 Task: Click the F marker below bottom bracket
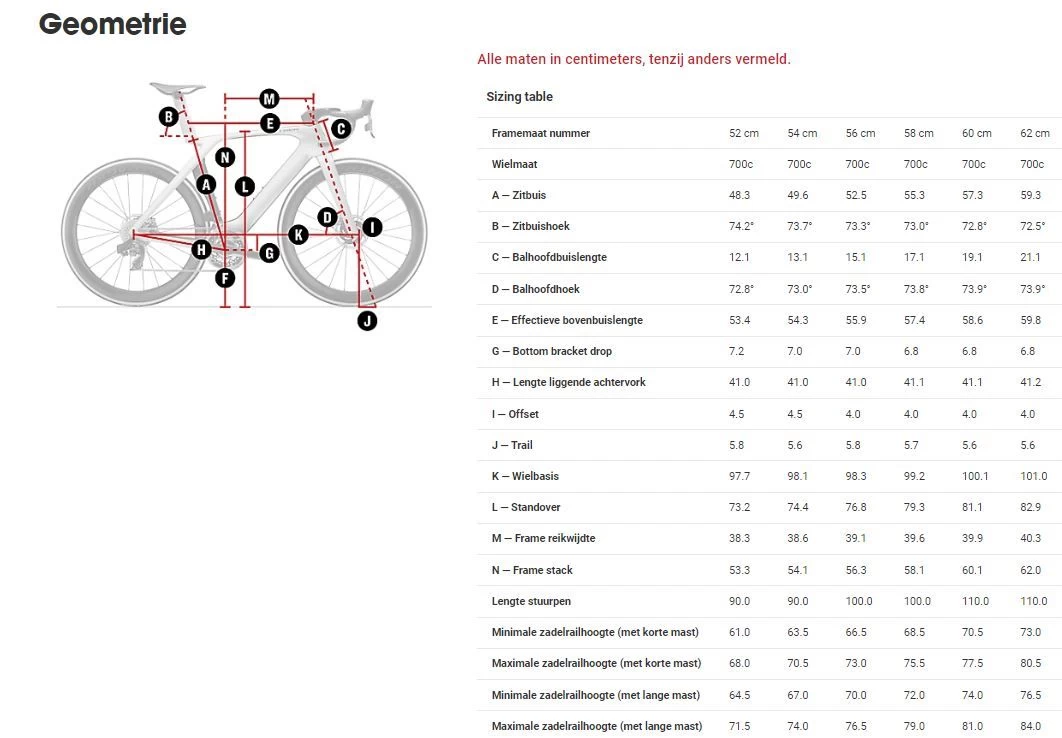pyautogui.click(x=225, y=277)
